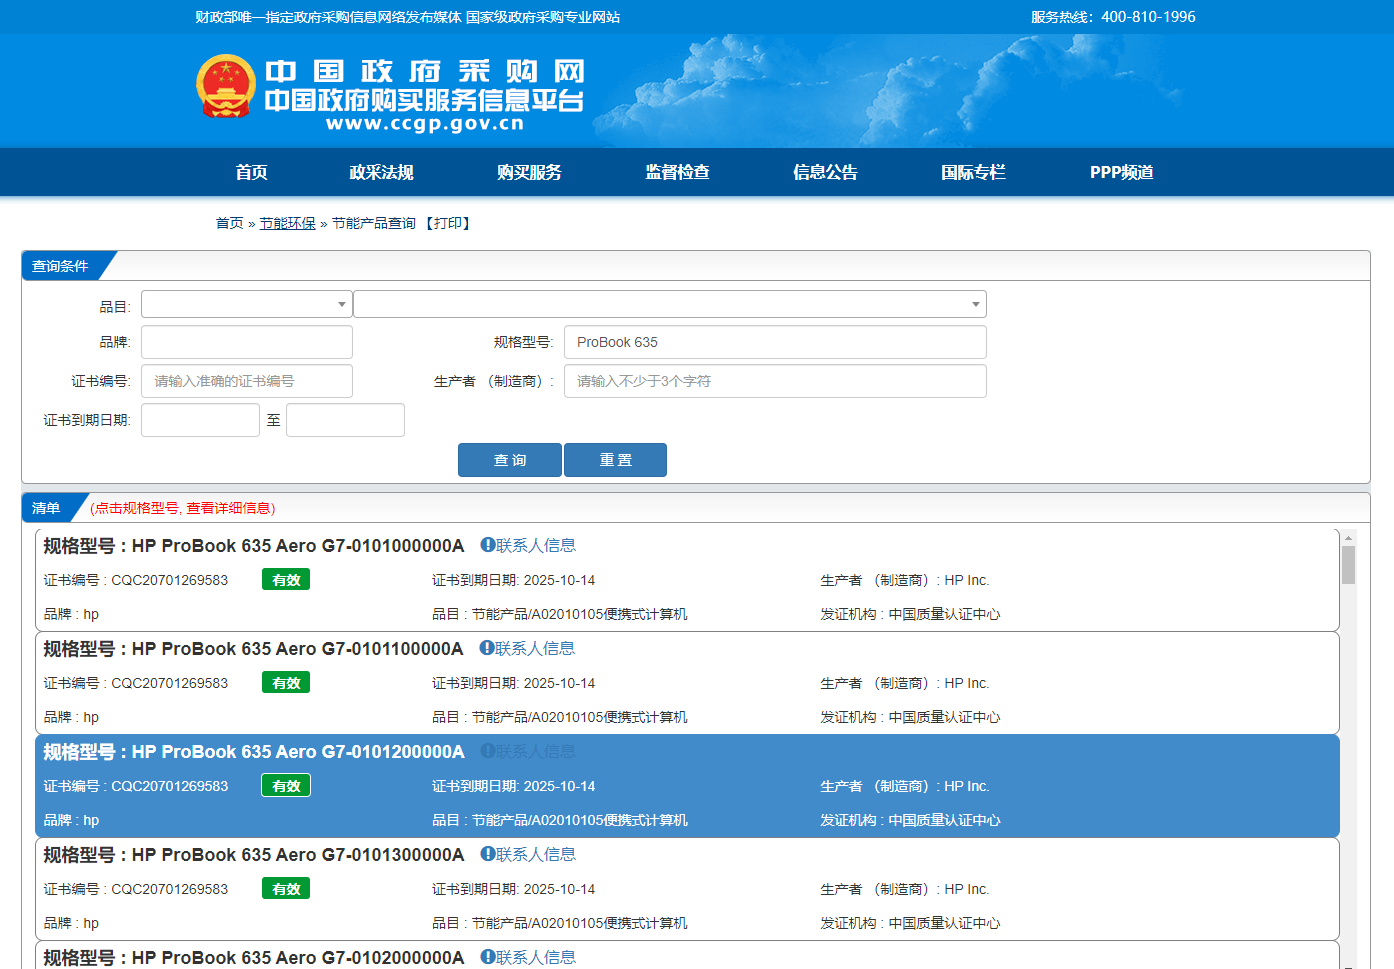Screen dimensions: 1394x969
Task: Focus the 生产者（制造商） manufacturer field
Action: [x=775, y=381]
